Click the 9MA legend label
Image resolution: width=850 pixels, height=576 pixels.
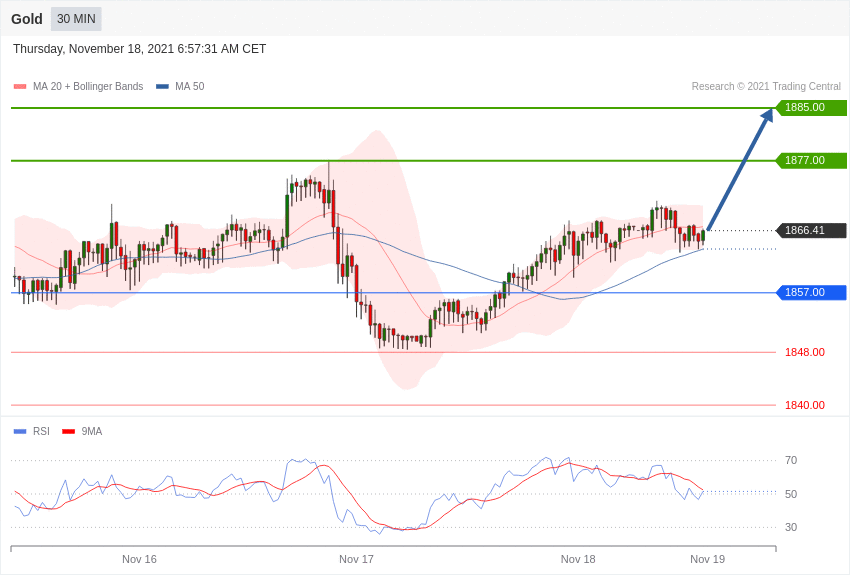pyautogui.click(x=92, y=431)
